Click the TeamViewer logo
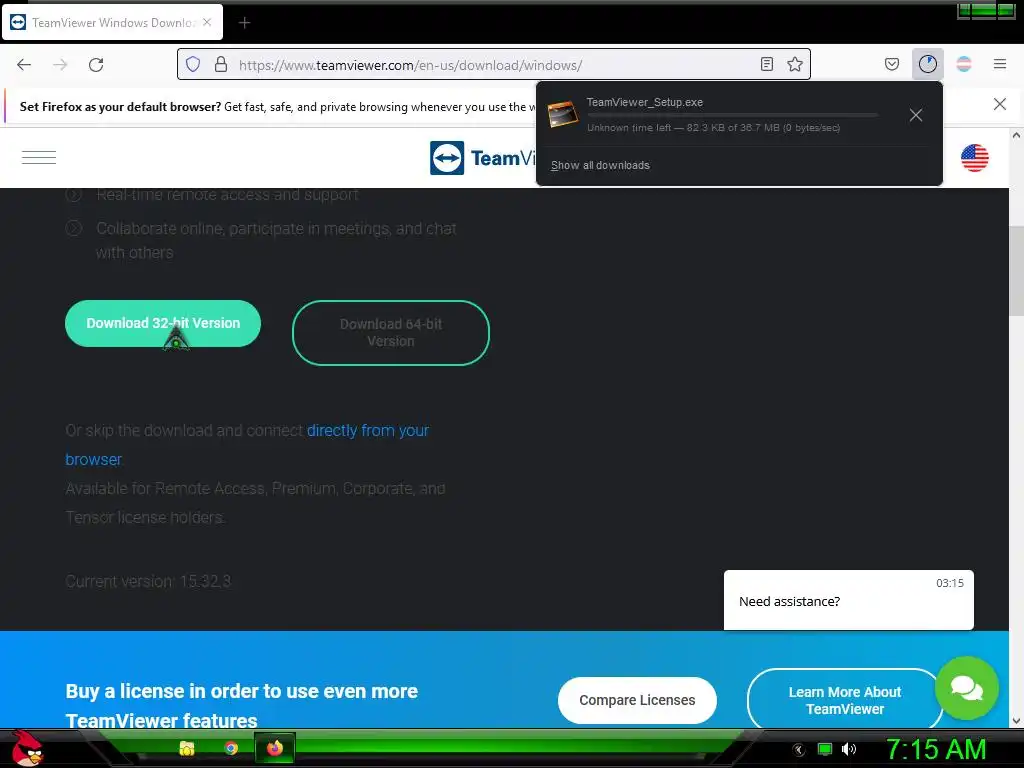The image size is (1024, 768). pyautogui.click(x=482, y=158)
